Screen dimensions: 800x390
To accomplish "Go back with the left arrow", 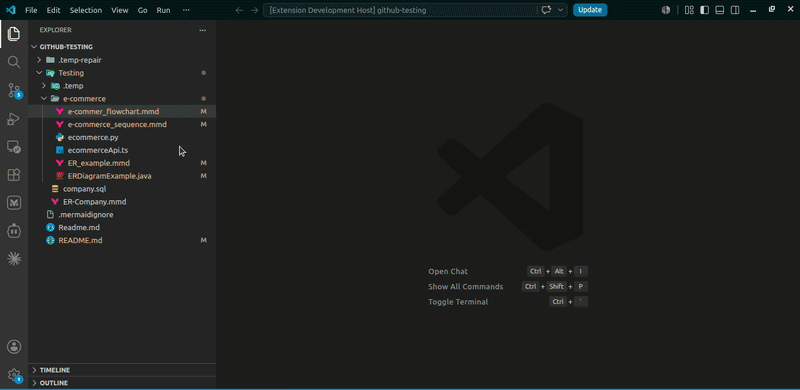I will pyautogui.click(x=239, y=10).
